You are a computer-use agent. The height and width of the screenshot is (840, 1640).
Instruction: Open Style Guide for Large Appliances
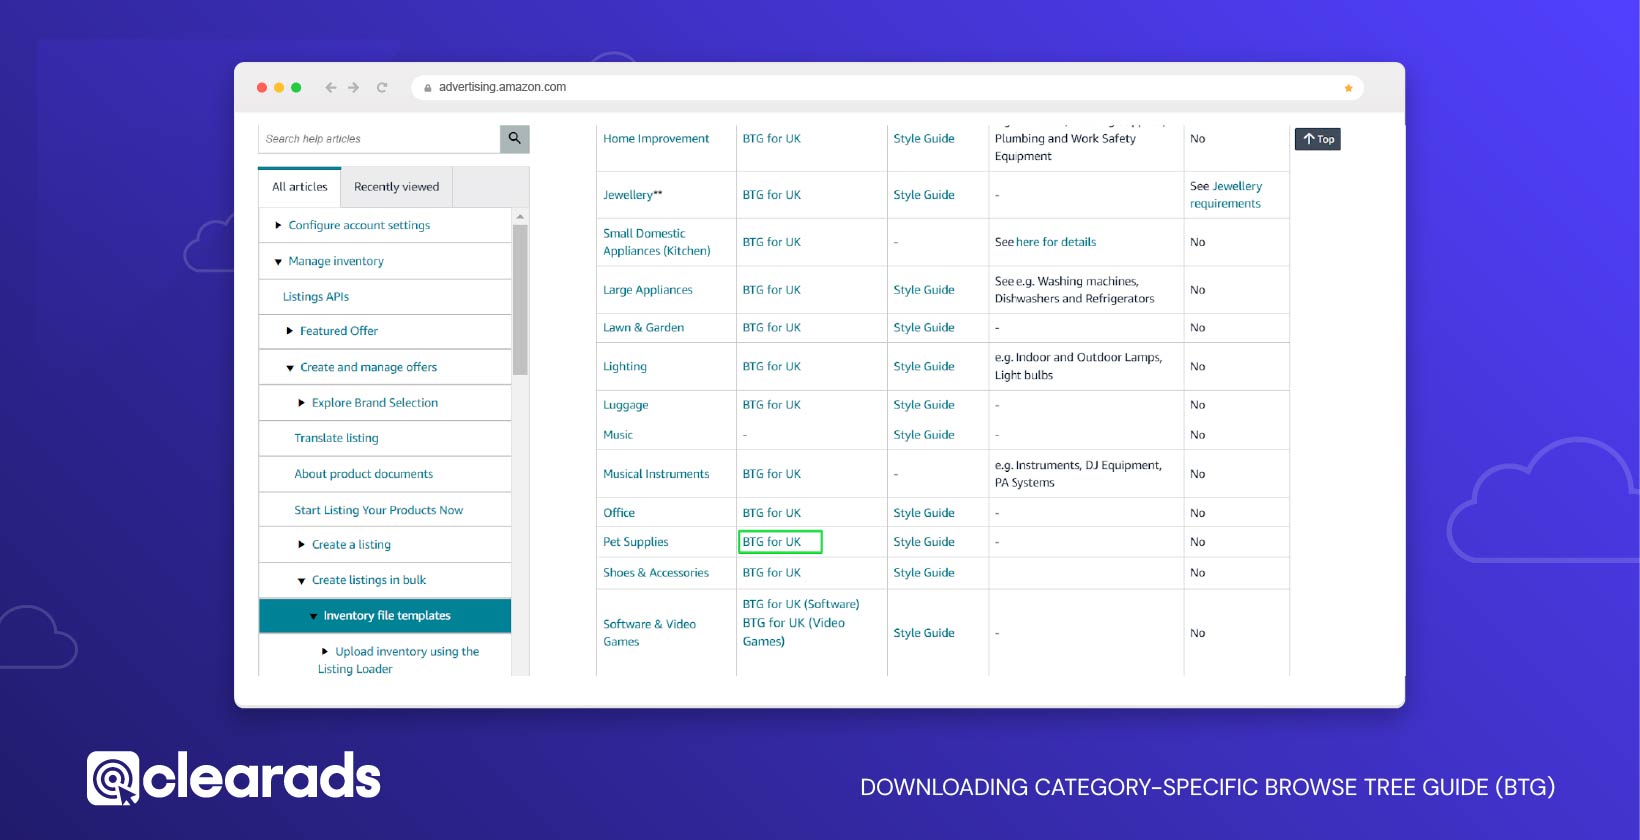(x=924, y=290)
